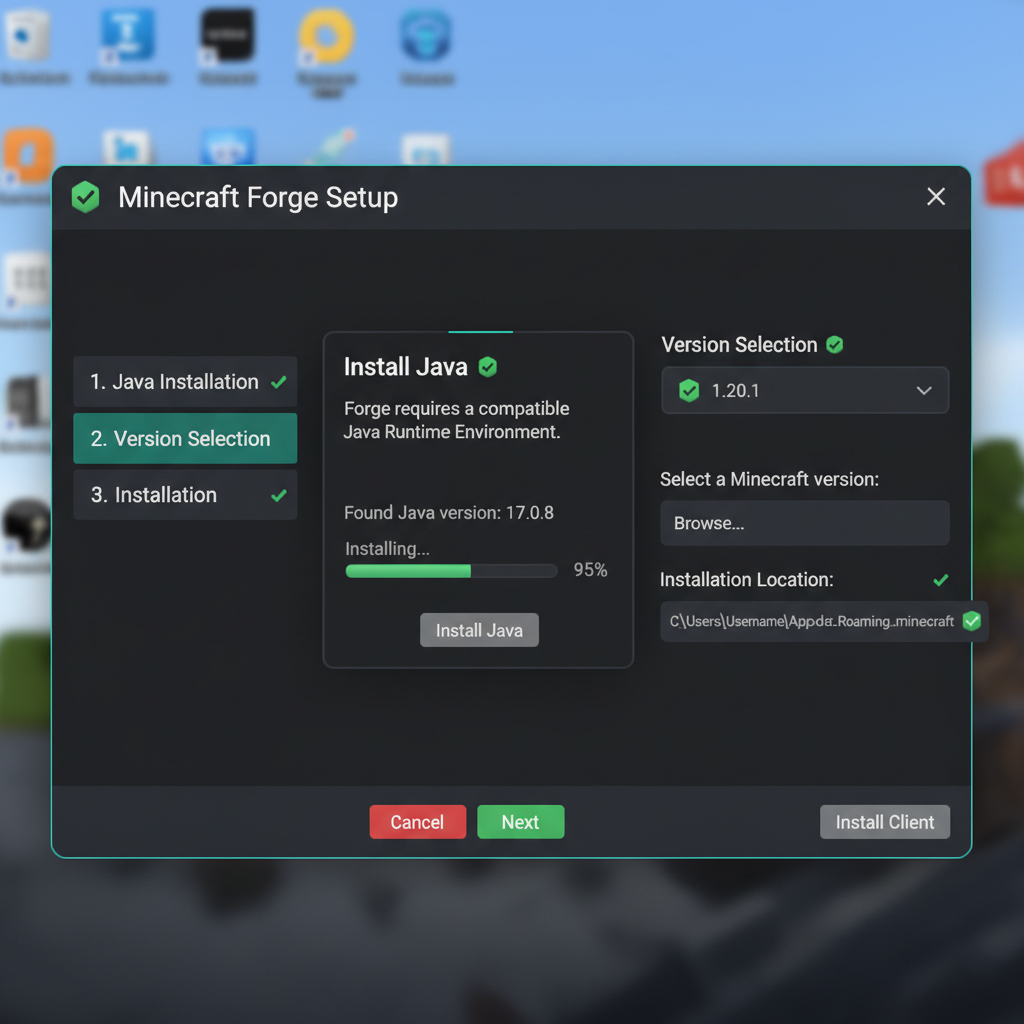Open the Java Installation step
Image resolution: width=1024 pixels, height=1024 pixels.
click(185, 381)
